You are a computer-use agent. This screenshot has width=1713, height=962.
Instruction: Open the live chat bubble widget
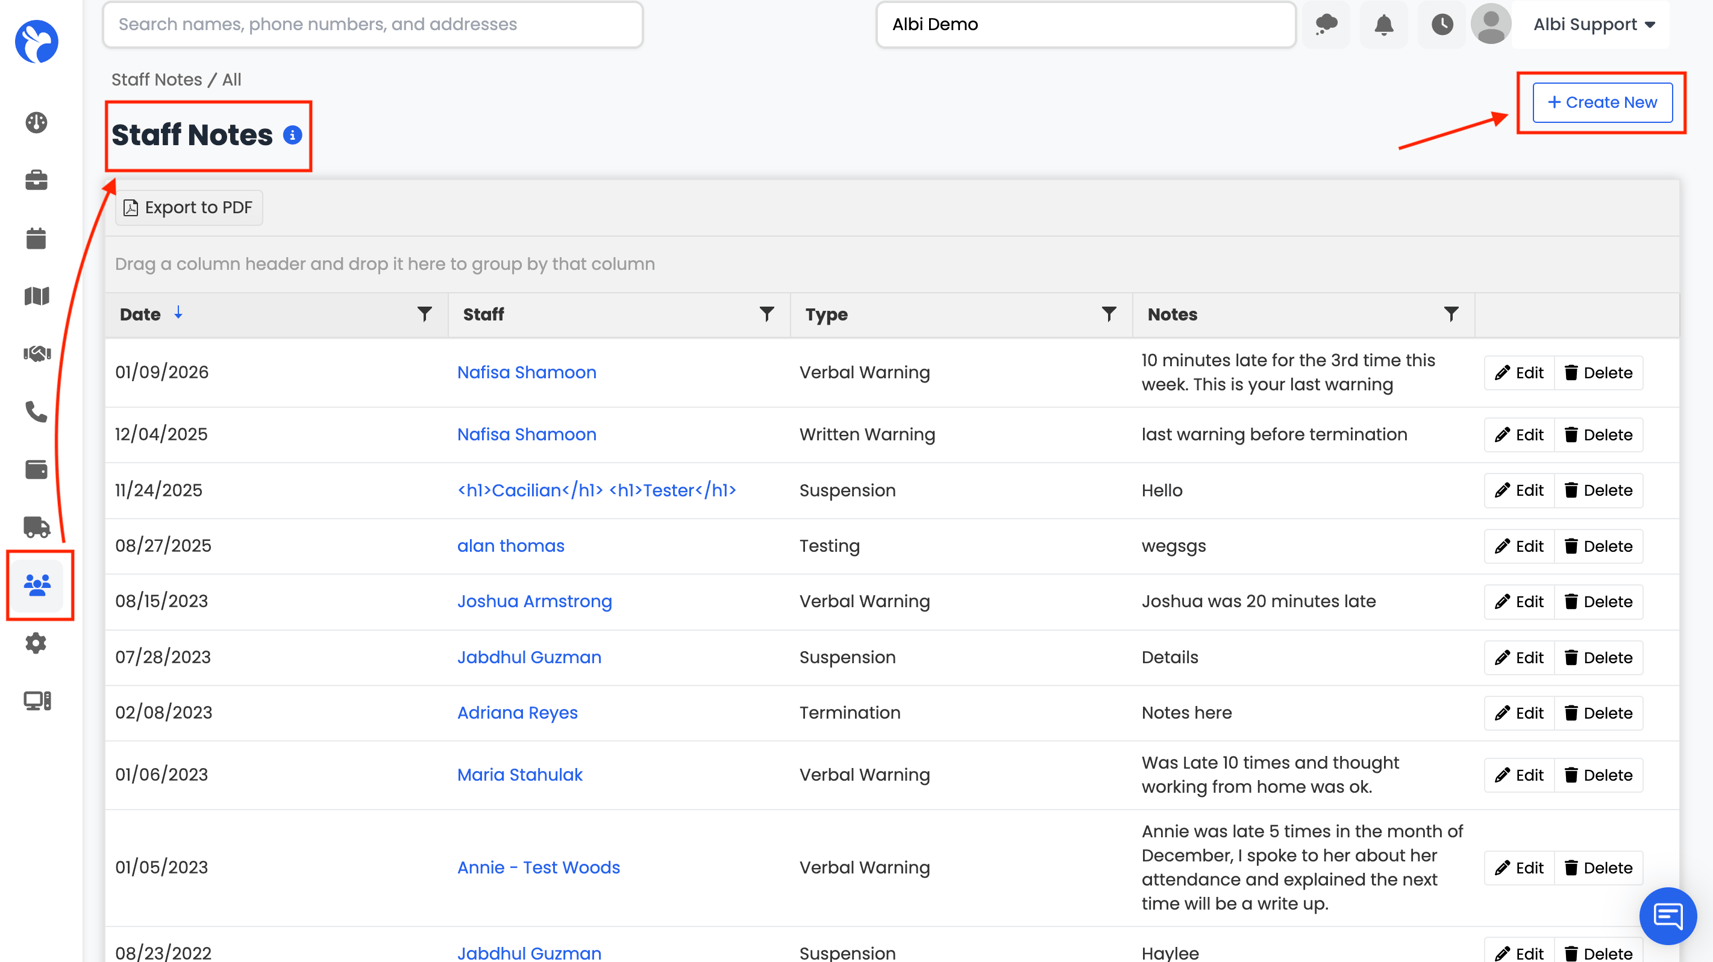tap(1667, 915)
